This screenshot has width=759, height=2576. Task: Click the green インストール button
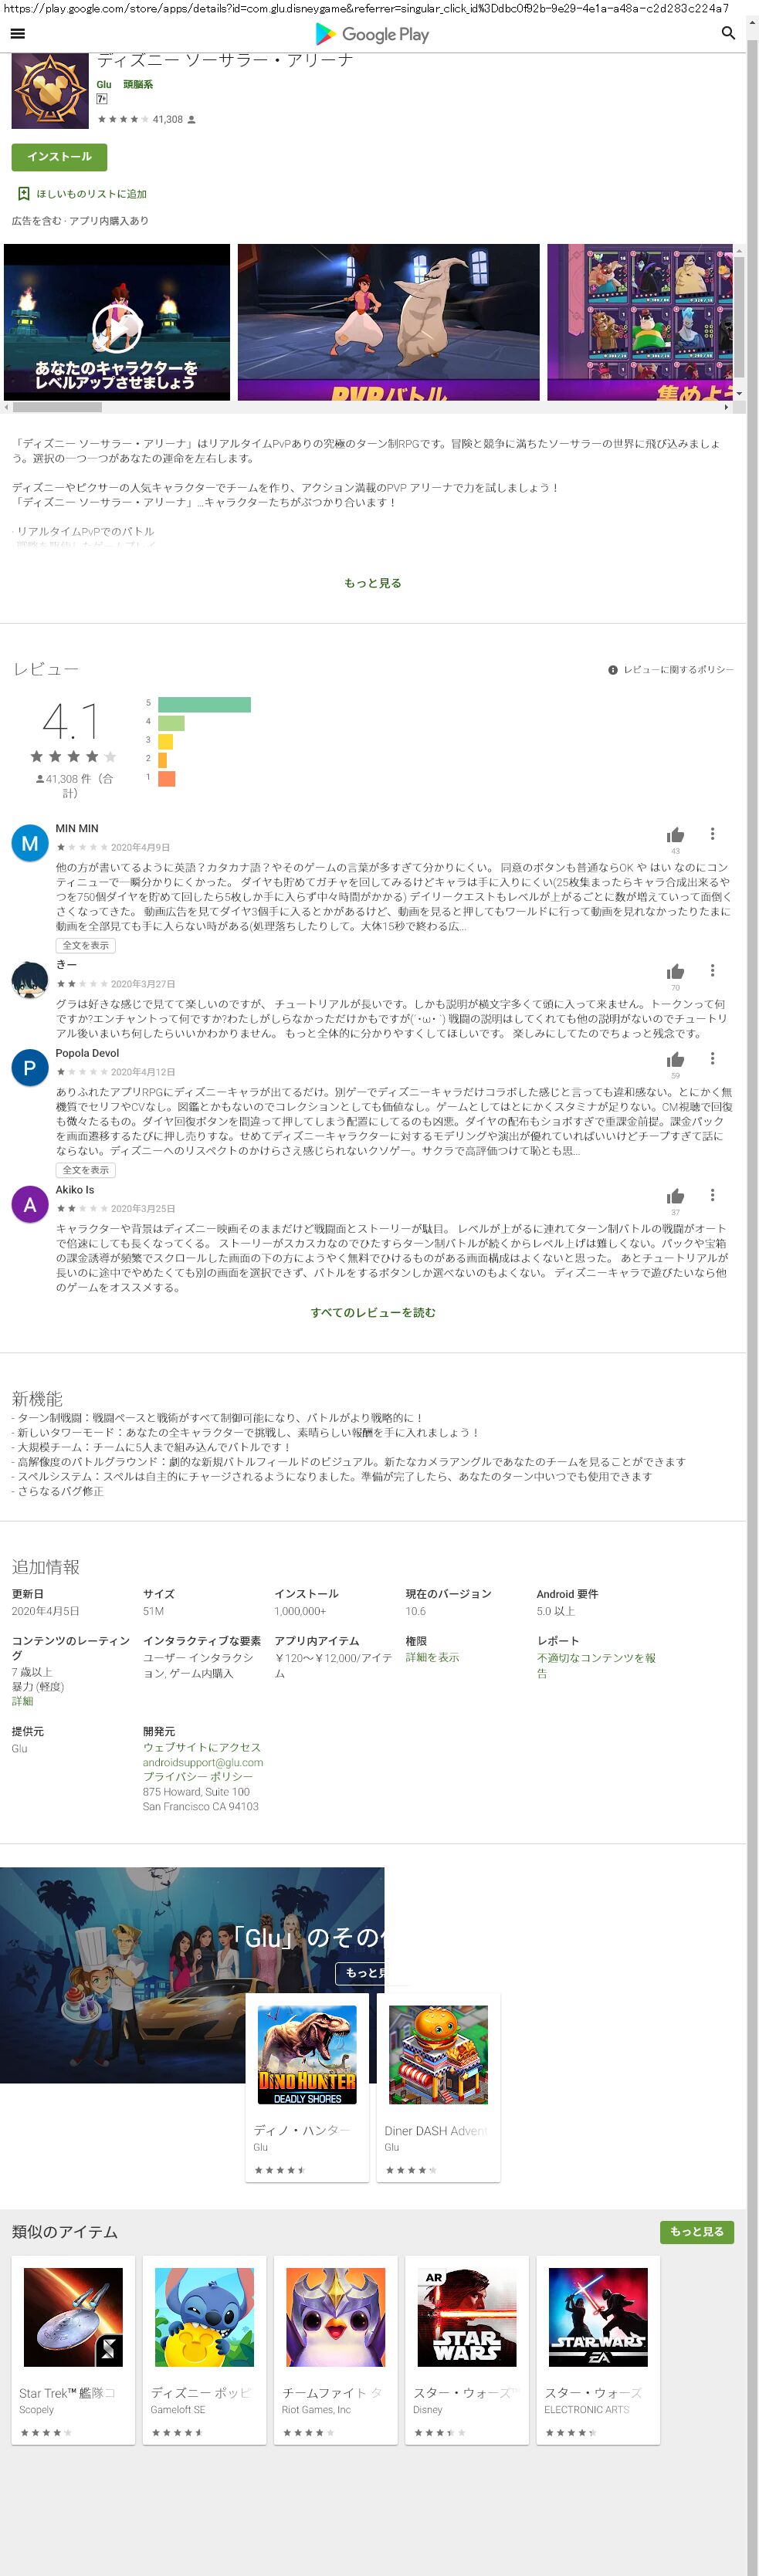59,157
